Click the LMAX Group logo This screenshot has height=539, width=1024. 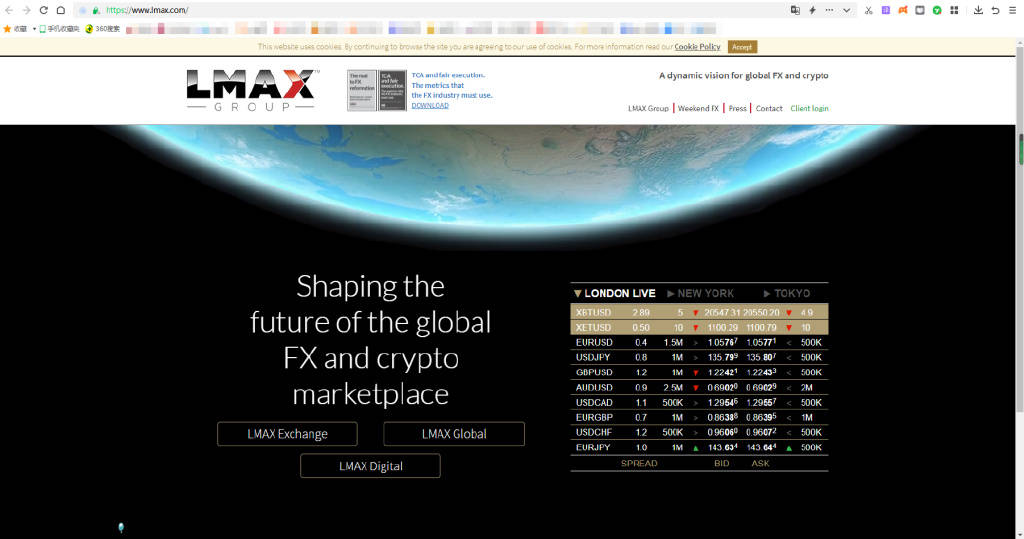point(251,90)
